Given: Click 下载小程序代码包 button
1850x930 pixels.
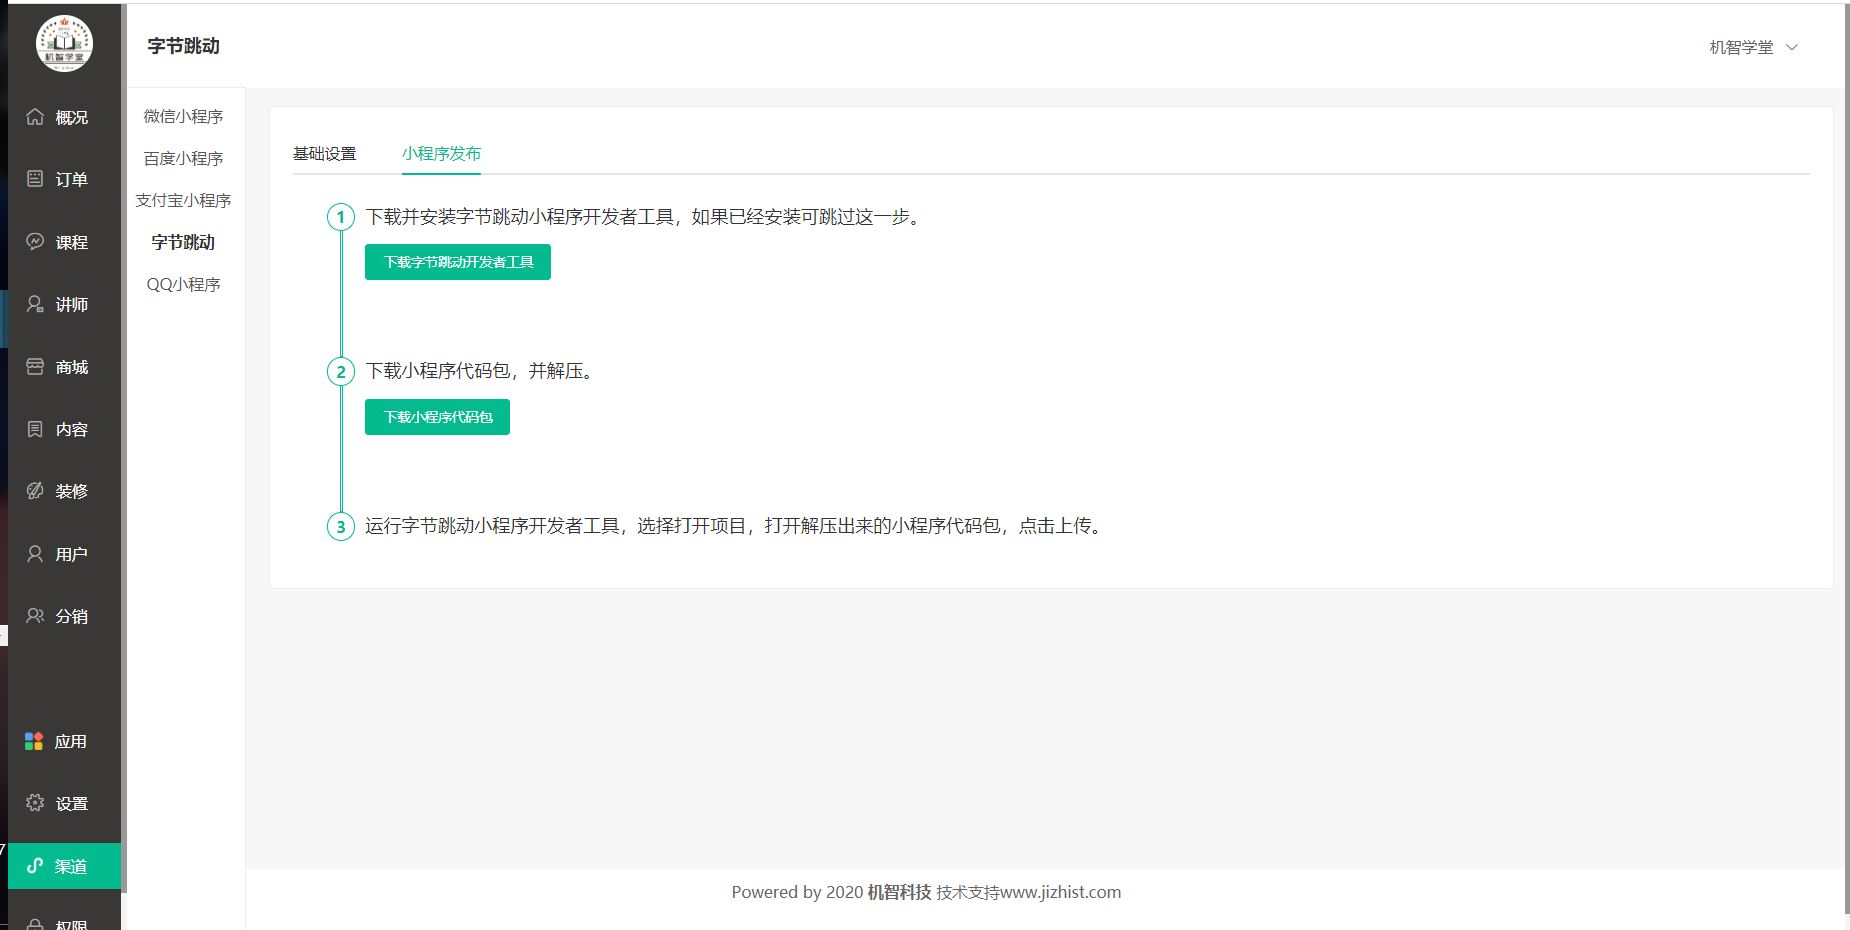Looking at the screenshot, I should click(x=437, y=417).
